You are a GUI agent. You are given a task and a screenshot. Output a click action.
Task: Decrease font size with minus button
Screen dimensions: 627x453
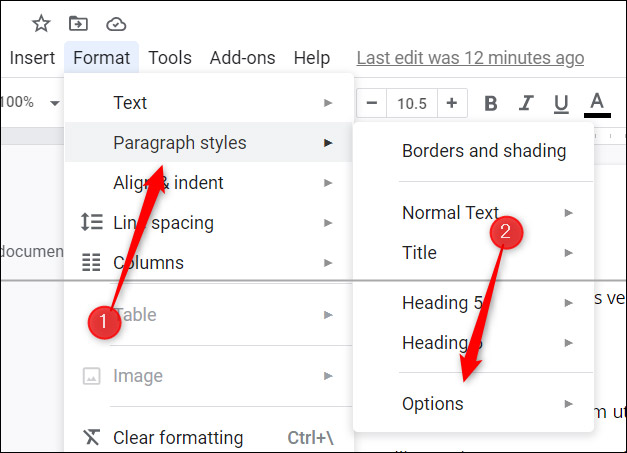tap(372, 103)
